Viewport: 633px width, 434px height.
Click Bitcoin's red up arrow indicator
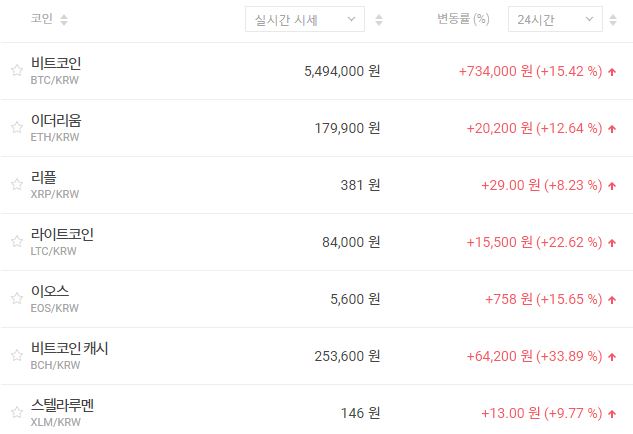pos(612,72)
